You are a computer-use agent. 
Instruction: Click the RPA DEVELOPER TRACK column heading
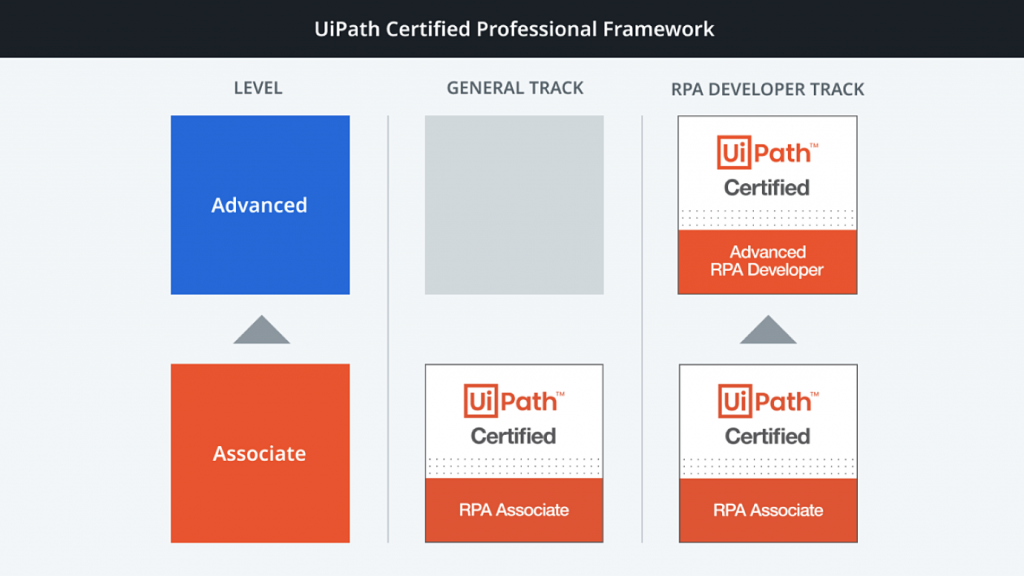767,89
